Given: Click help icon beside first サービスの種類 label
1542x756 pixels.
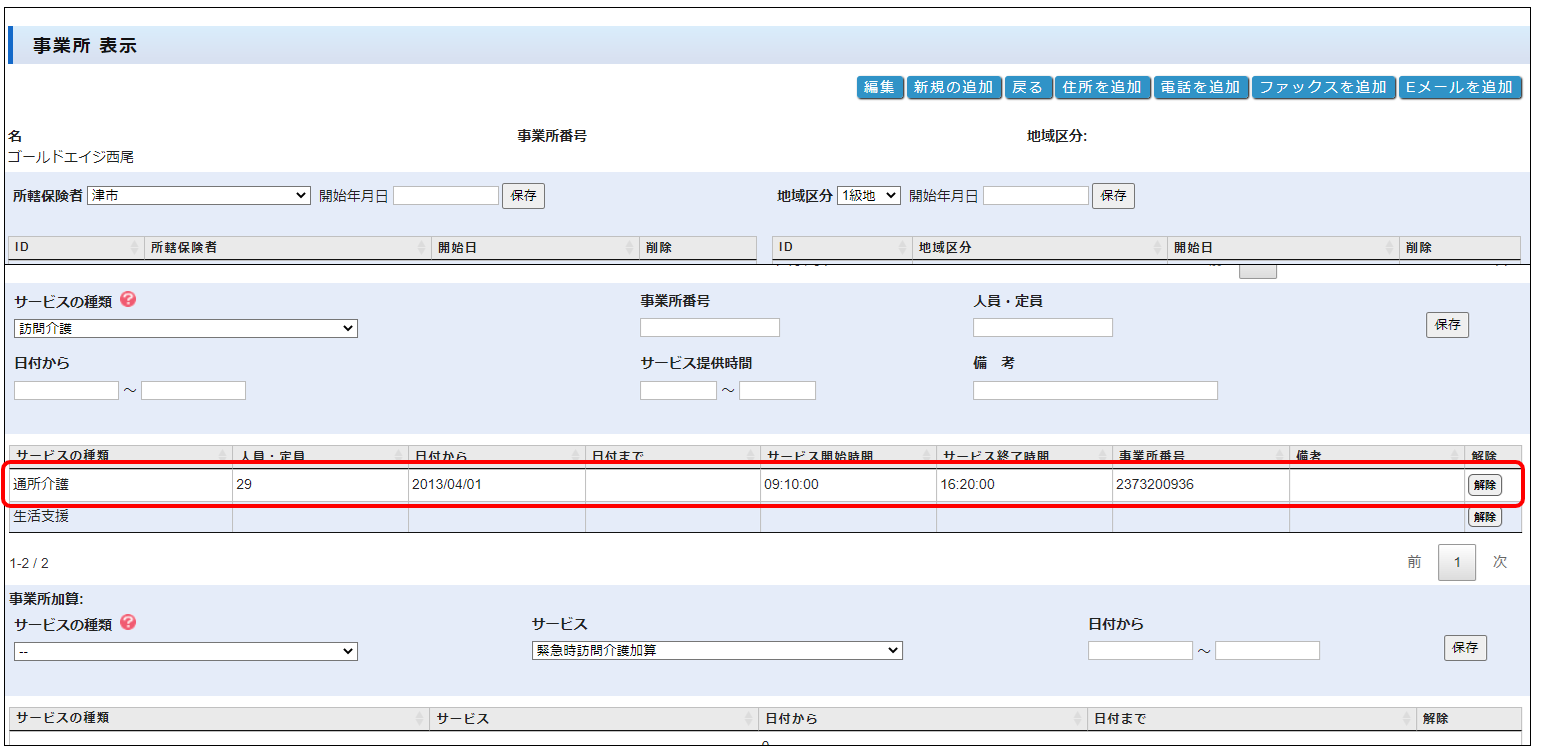Looking at the screenshot, I should click(x=128, y=300).
